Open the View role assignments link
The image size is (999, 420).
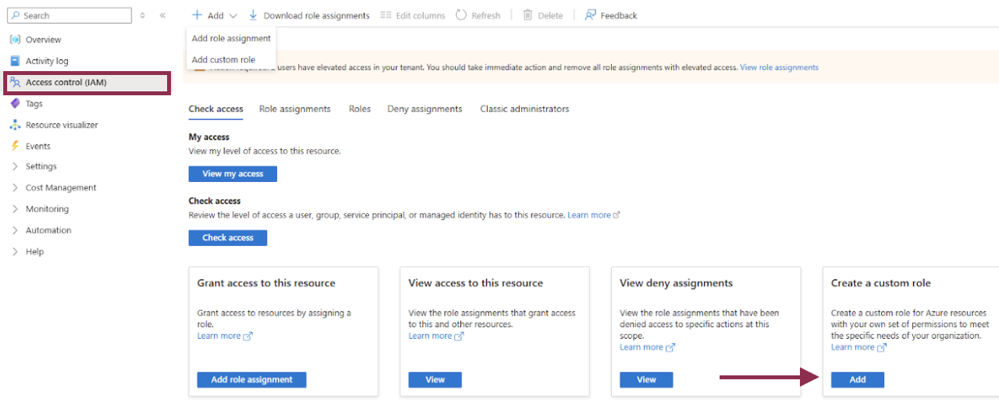[x=779, y=67]
